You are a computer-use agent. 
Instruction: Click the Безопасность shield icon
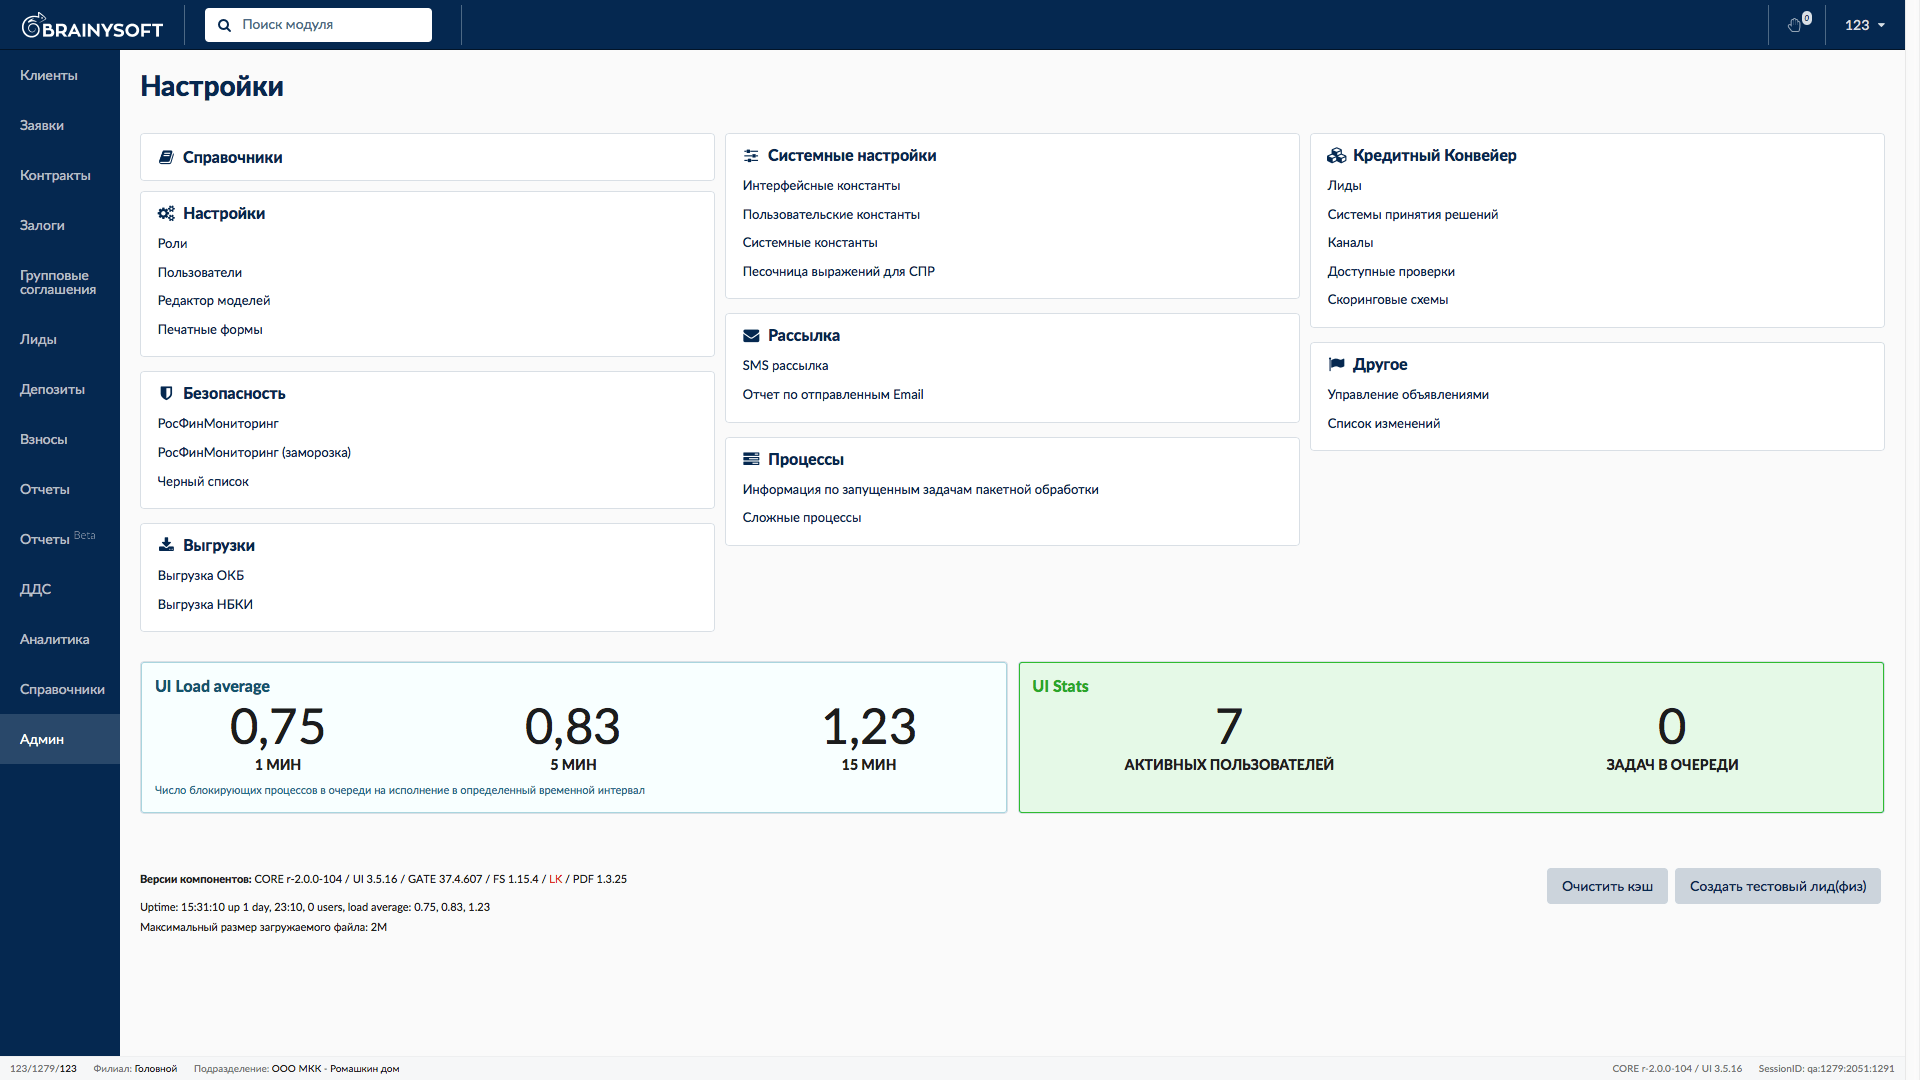(166, 393)
